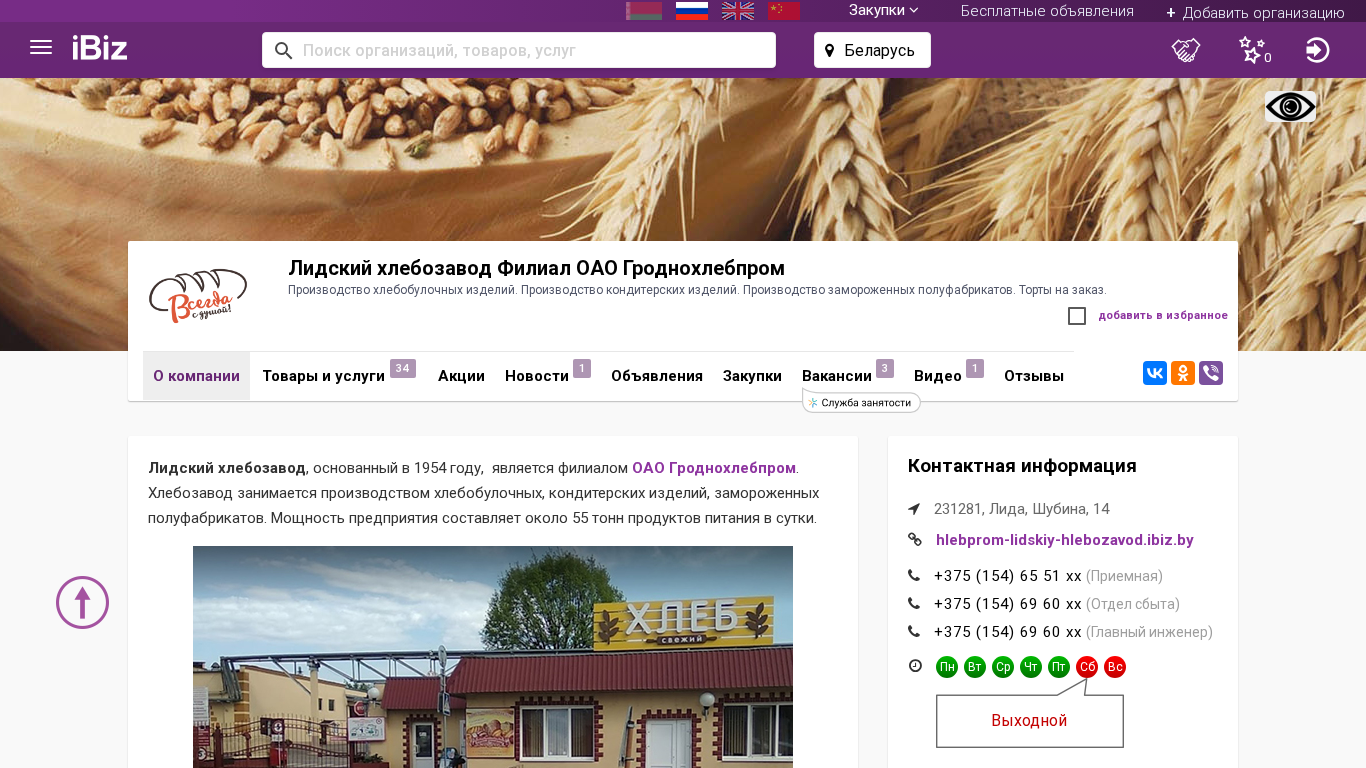Viewport: 1366px width, 768px height.
Task: Click the Friday working day circle
Action: 1059,667
